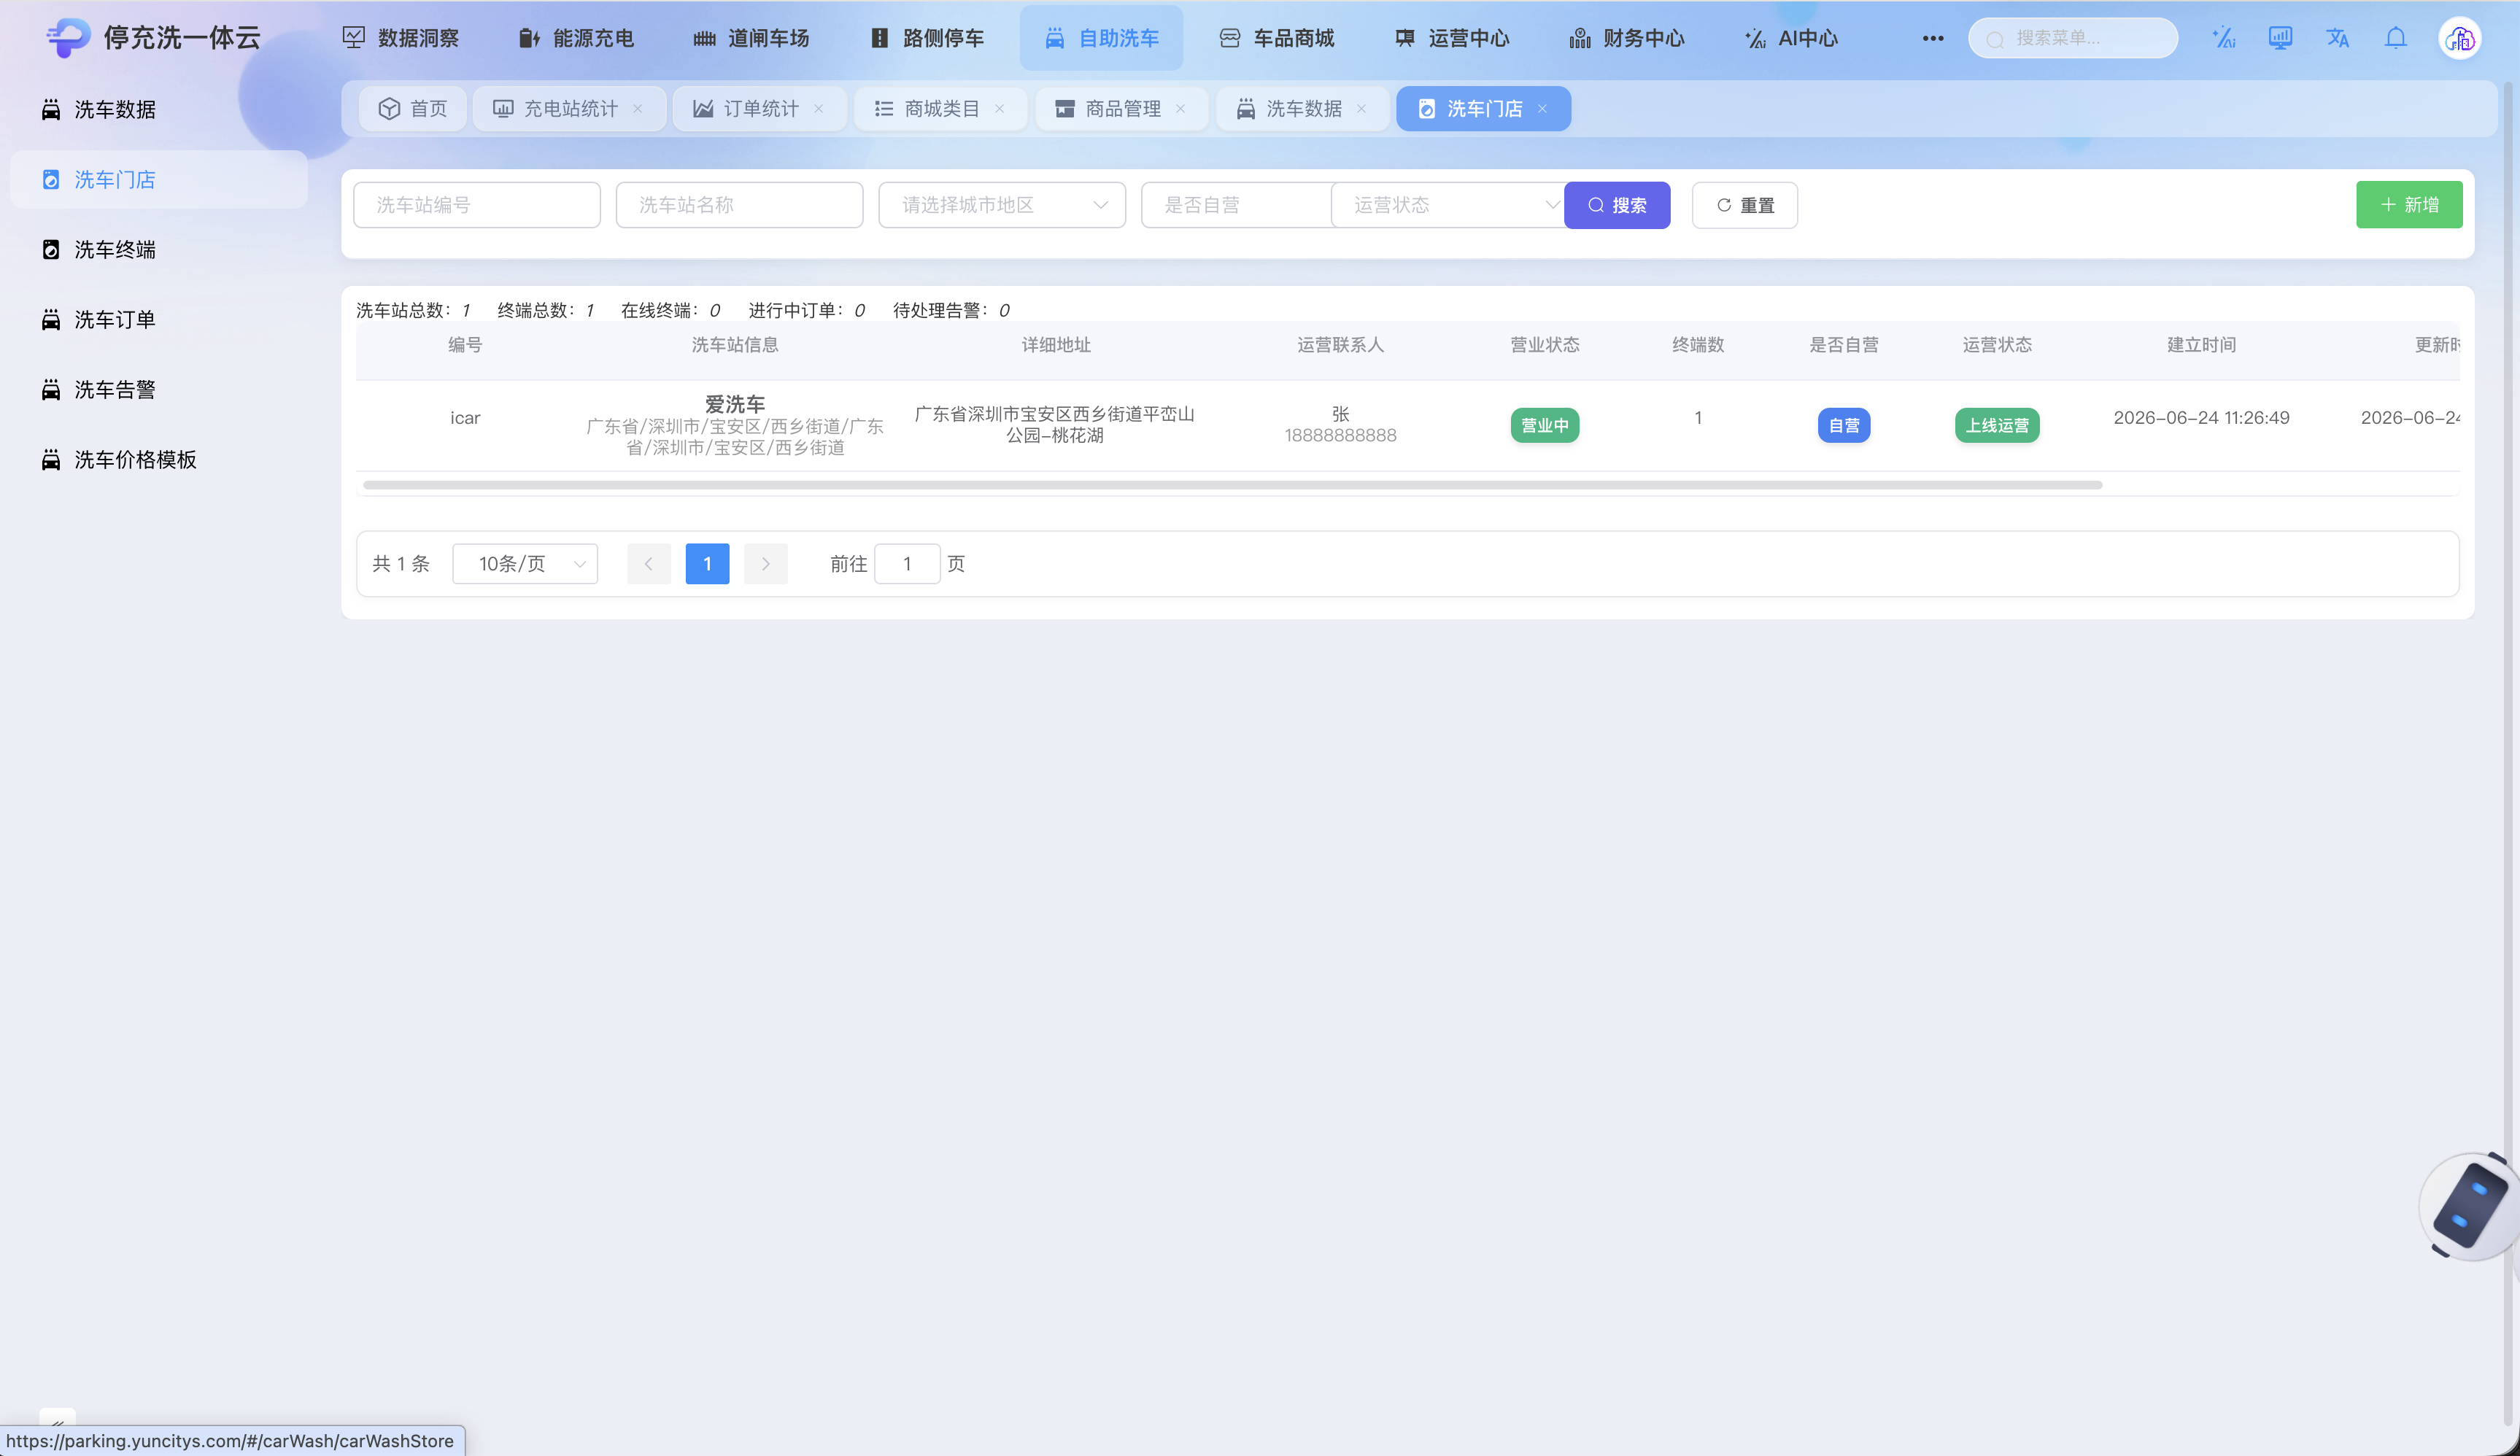Close the 订单统计 tab

818,108
